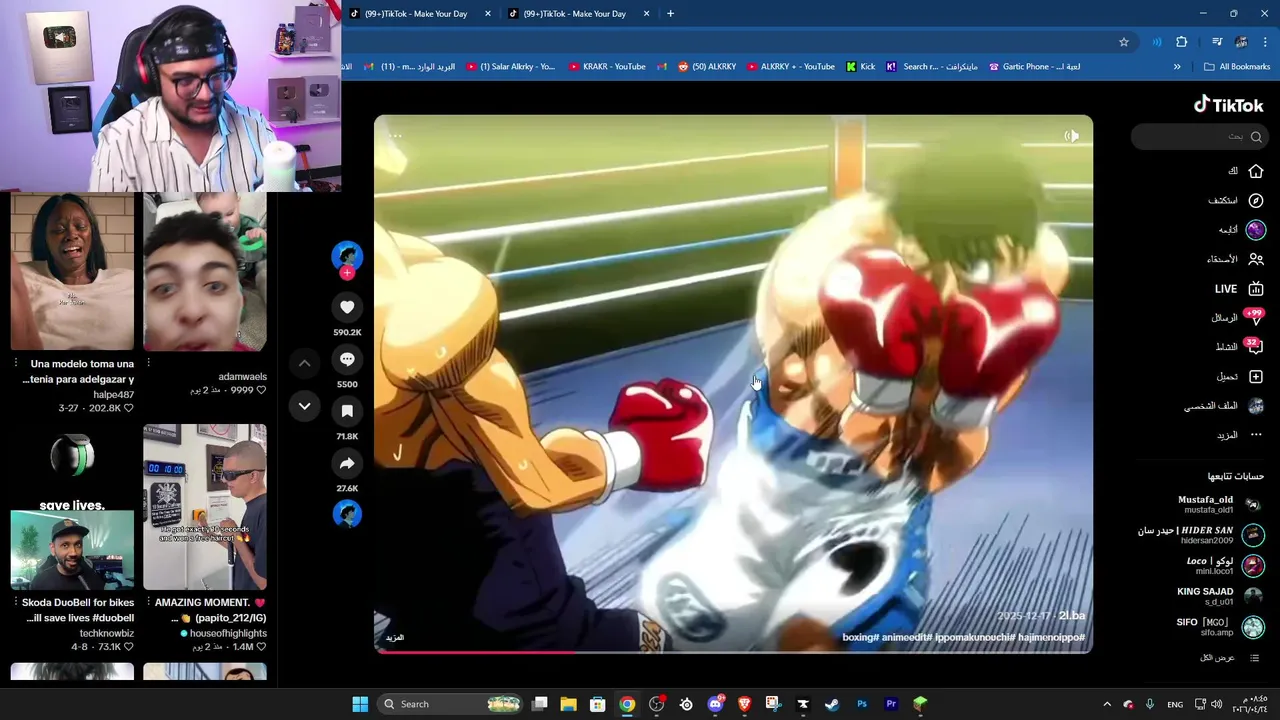Follow creator using red plus badge
This screenshot has height=720, width=1280.
click(x=347, y=273)
